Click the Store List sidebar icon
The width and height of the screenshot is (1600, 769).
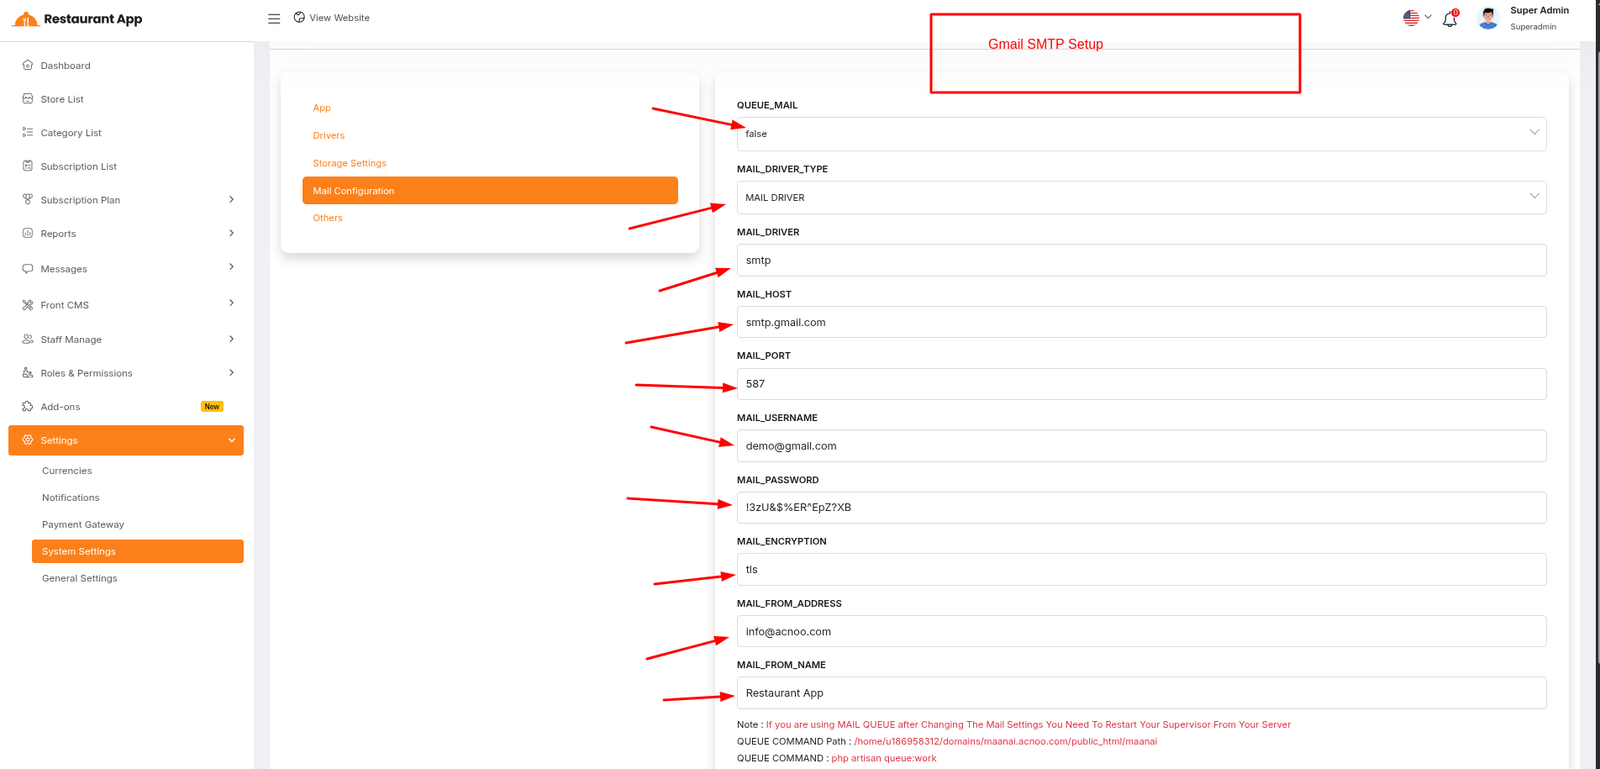click(28, 99)
